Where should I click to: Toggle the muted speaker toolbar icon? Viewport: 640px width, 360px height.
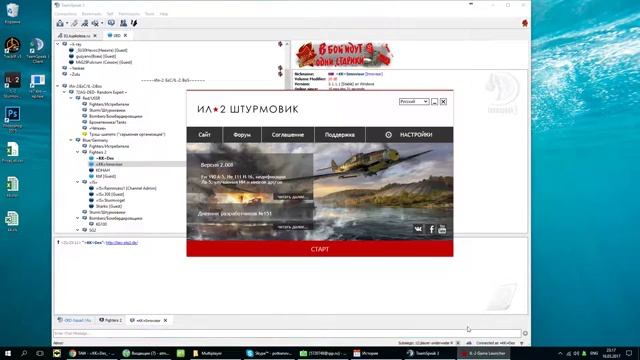[95, 23]
